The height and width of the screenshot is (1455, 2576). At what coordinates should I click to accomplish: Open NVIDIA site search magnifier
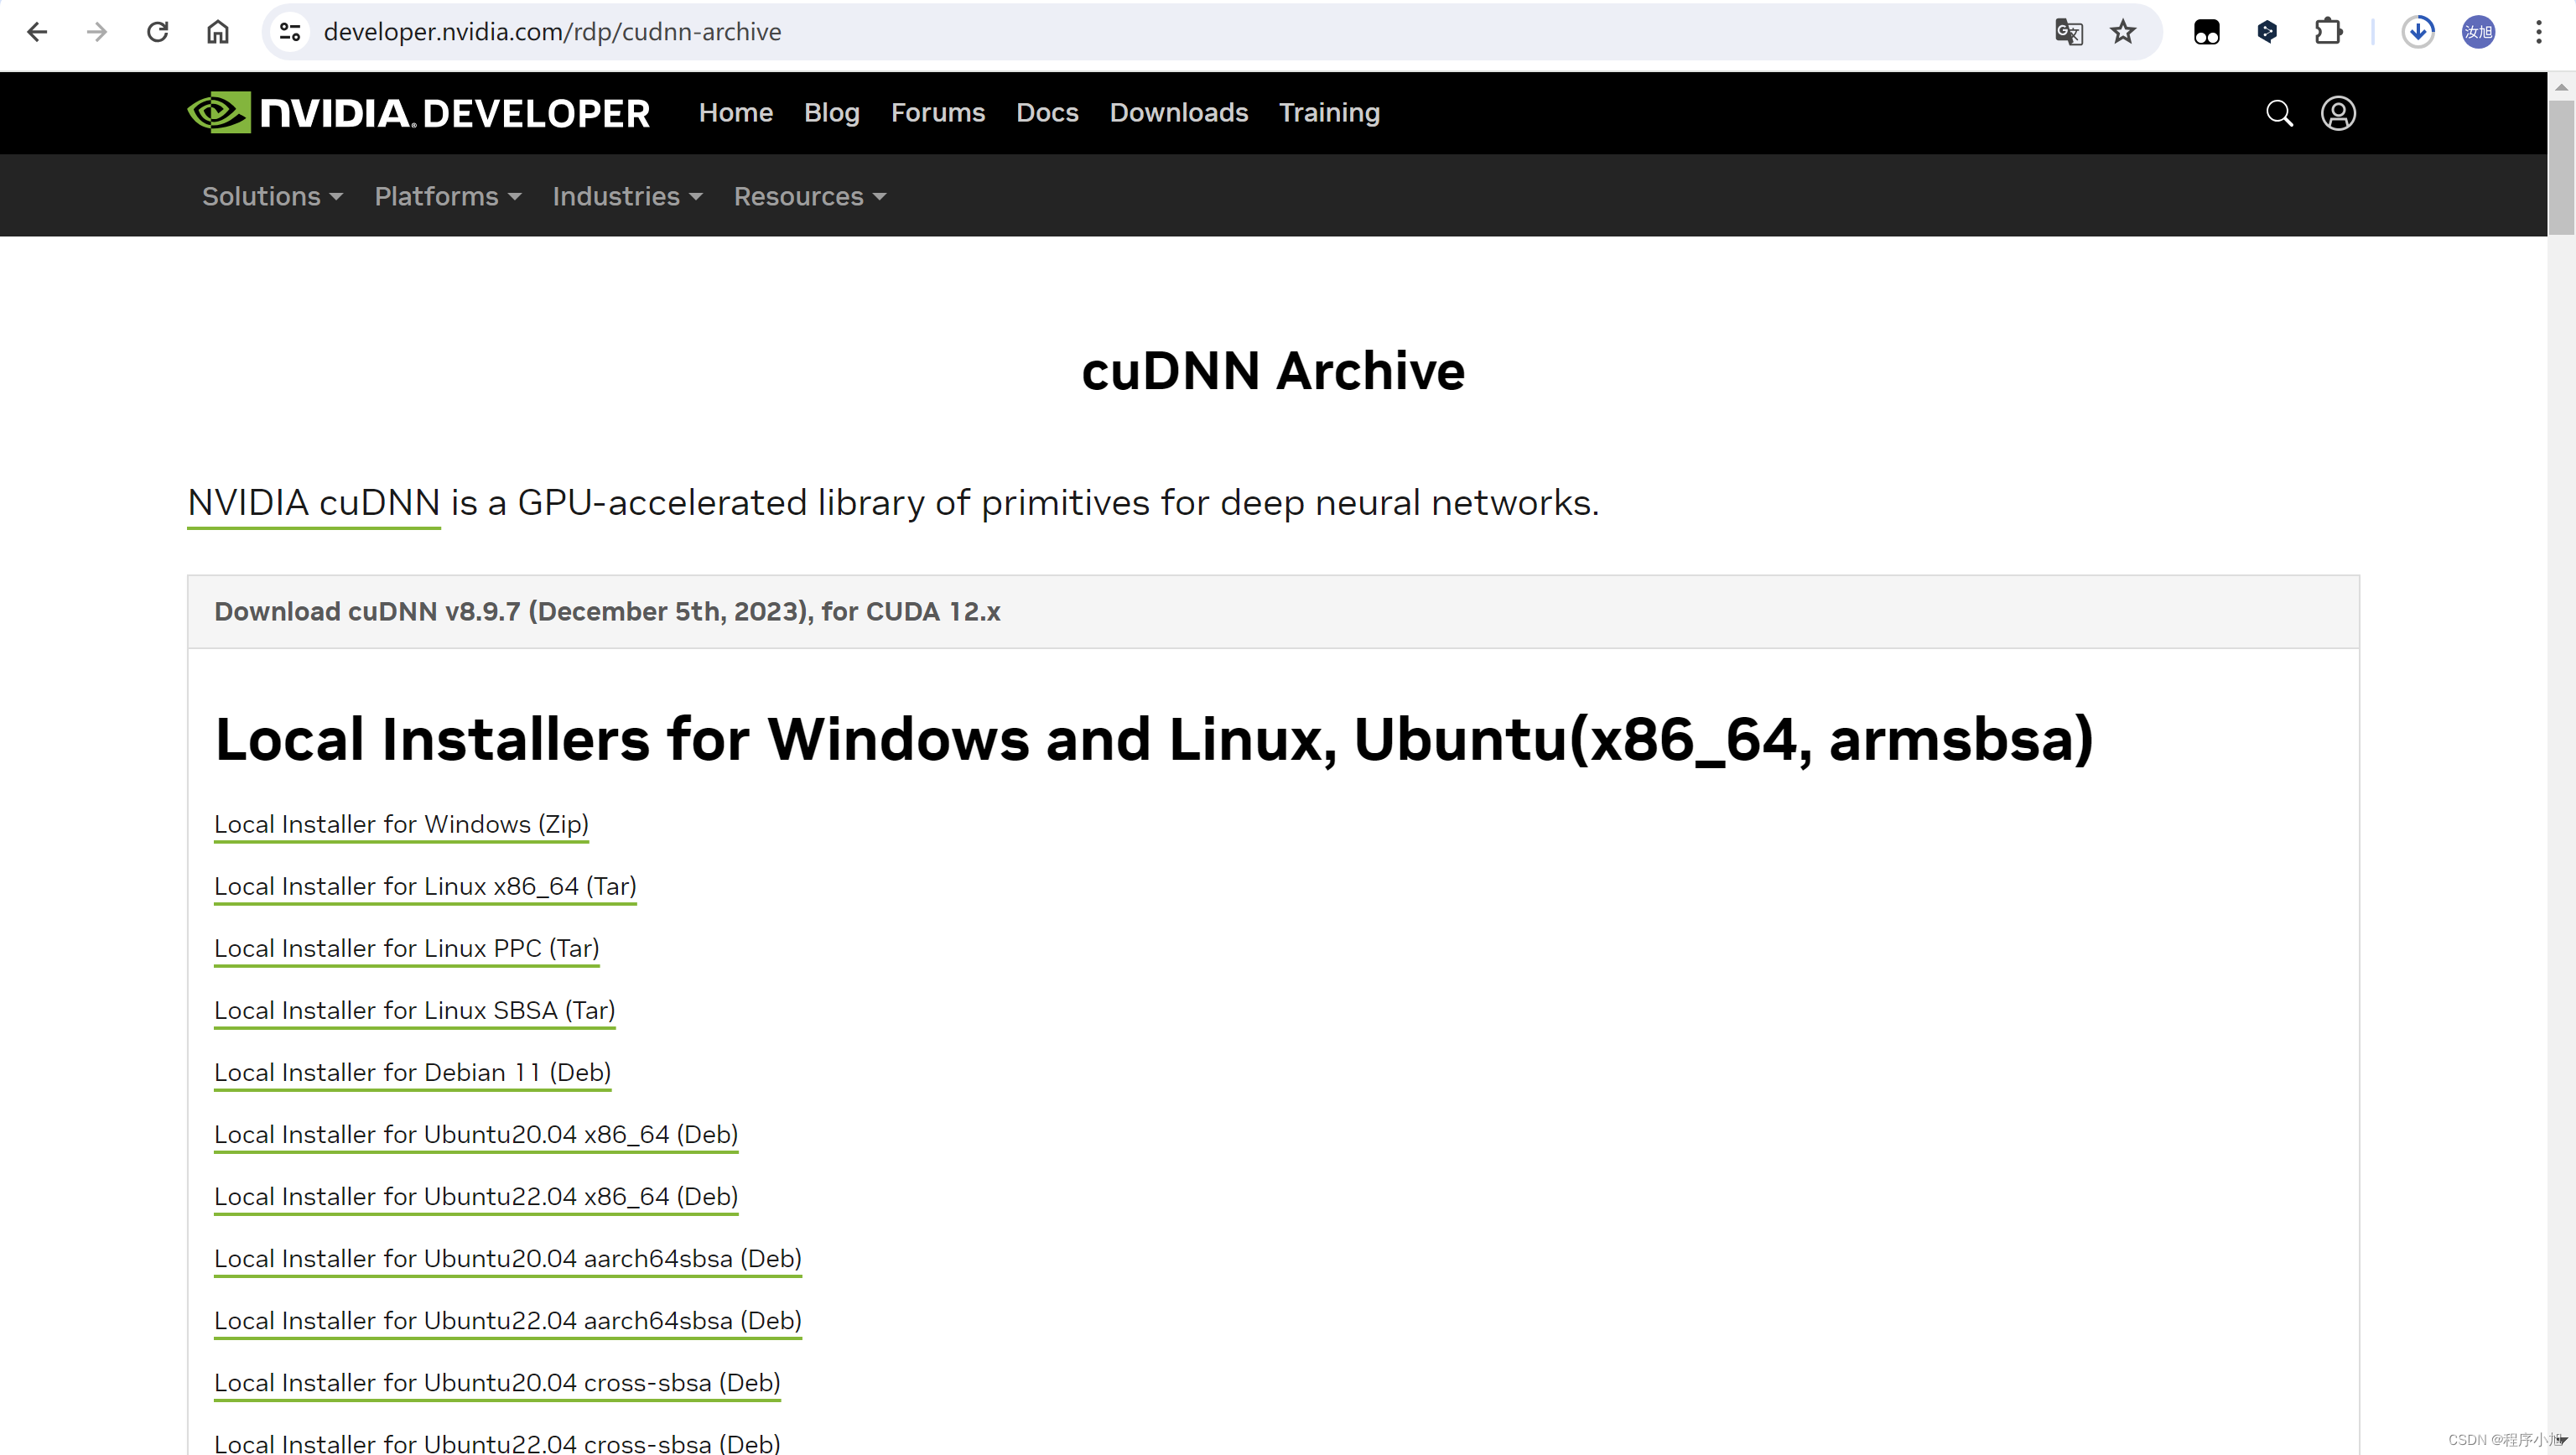click(x=2278, y=113)
